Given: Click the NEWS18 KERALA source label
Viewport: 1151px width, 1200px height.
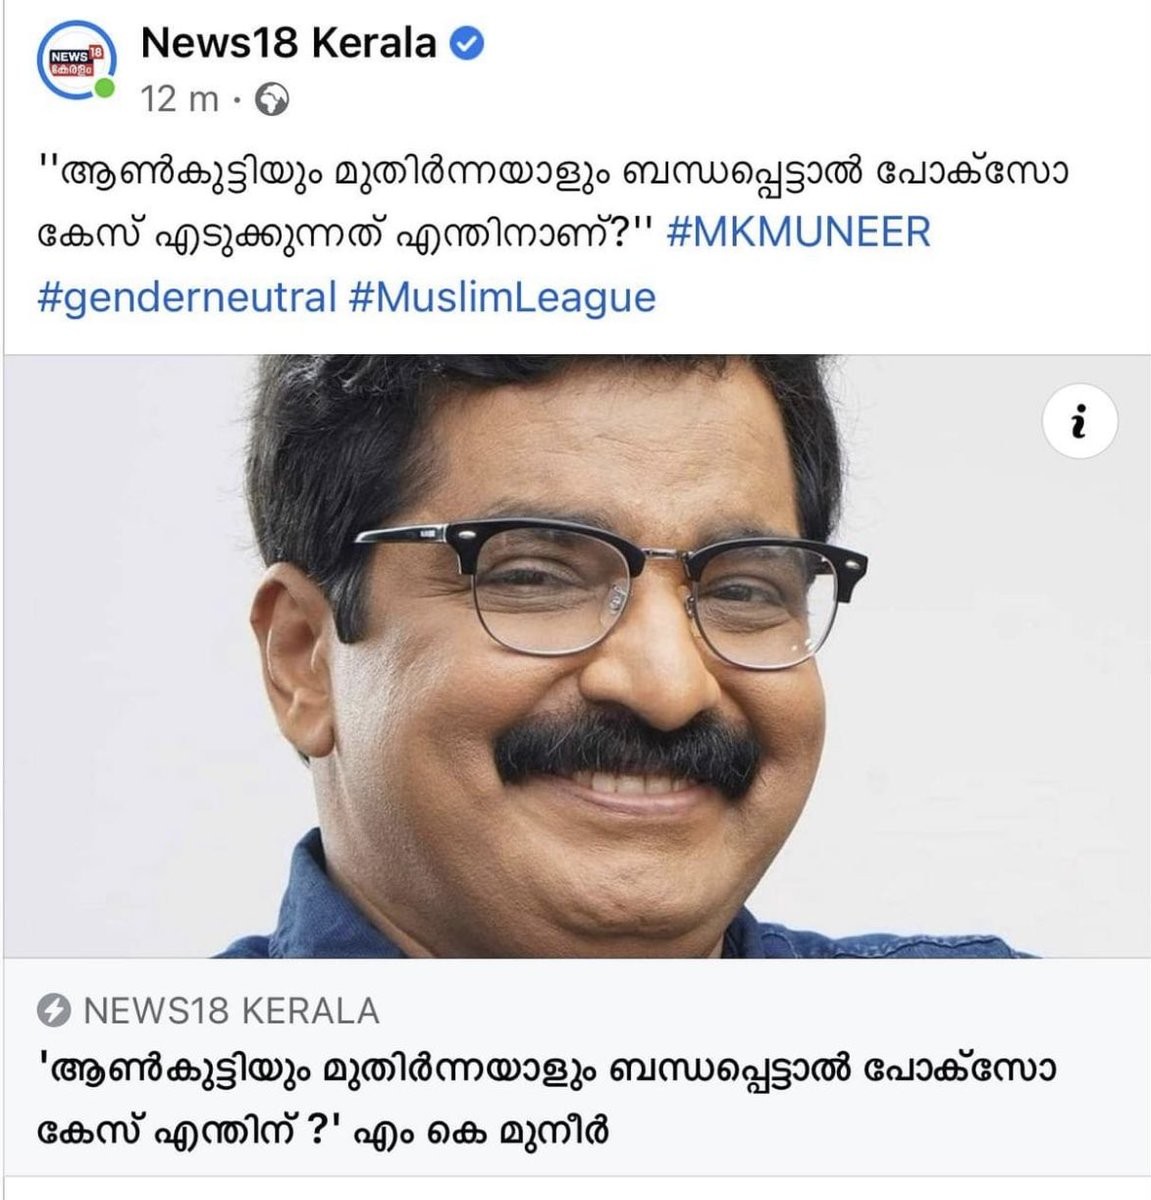Looking at the screenshot, I should (232, 1012).
